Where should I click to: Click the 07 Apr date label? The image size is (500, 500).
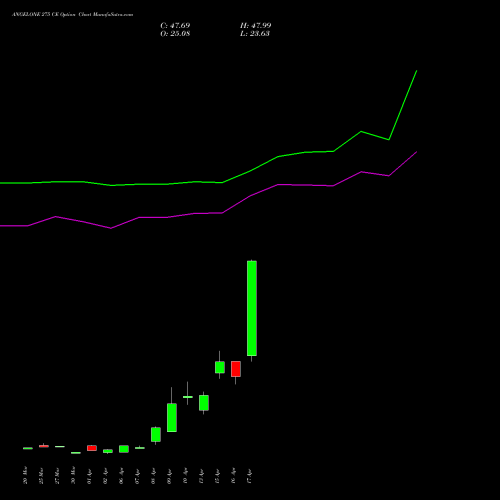(x=137, y=476)
